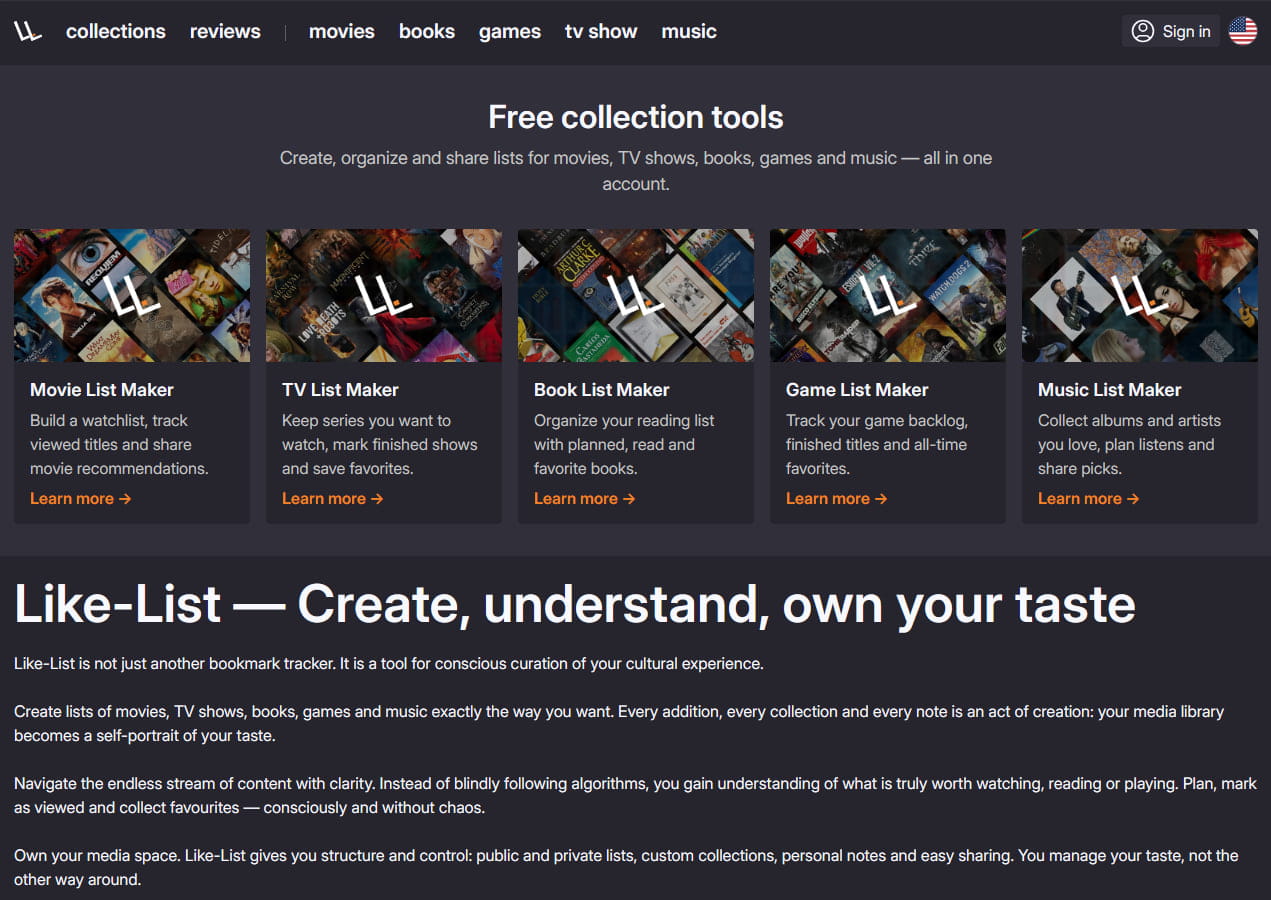
Task: Click the Music List Maker title
Action: (x=1110, y=390)
